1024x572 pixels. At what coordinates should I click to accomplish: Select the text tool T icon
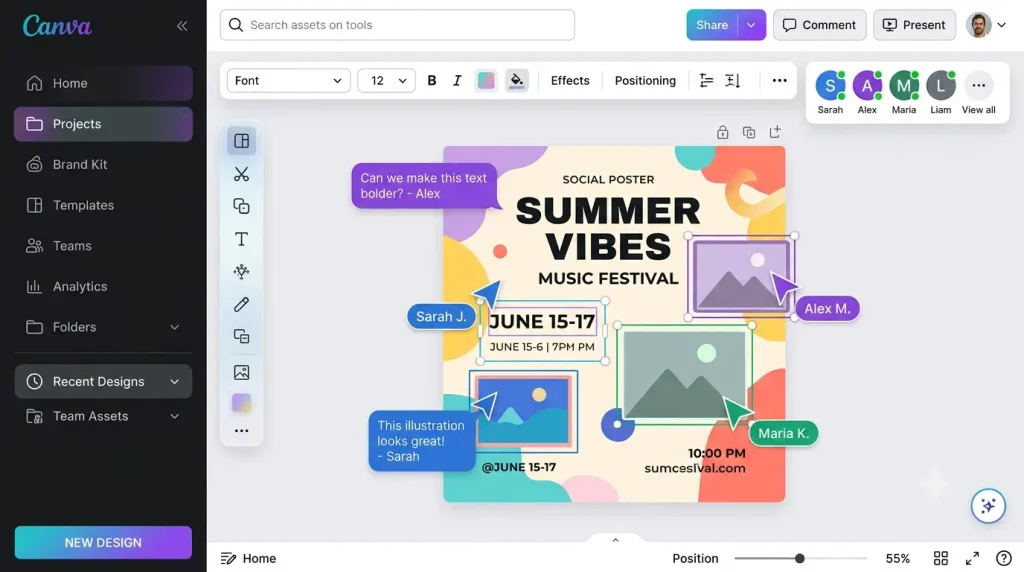click(242, 239)
